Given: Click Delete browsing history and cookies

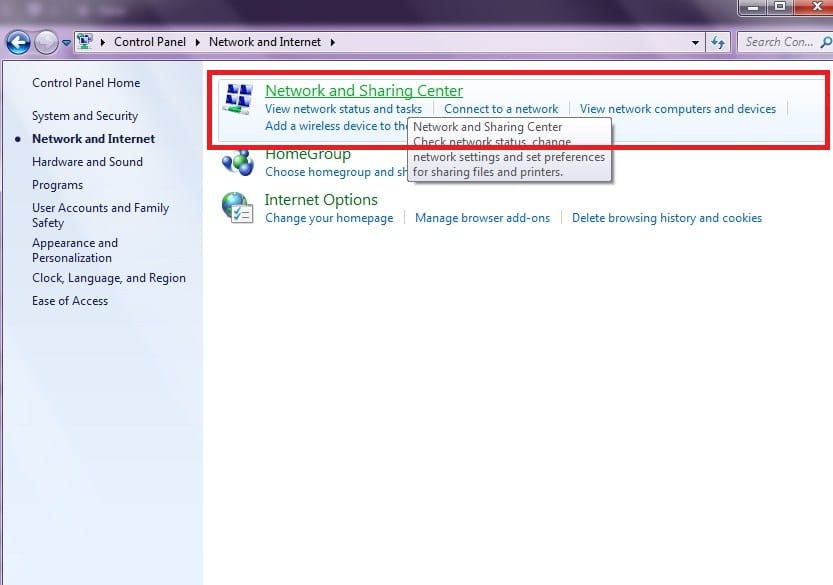Looking at the screenshot, I should click(x=667, y=218).
